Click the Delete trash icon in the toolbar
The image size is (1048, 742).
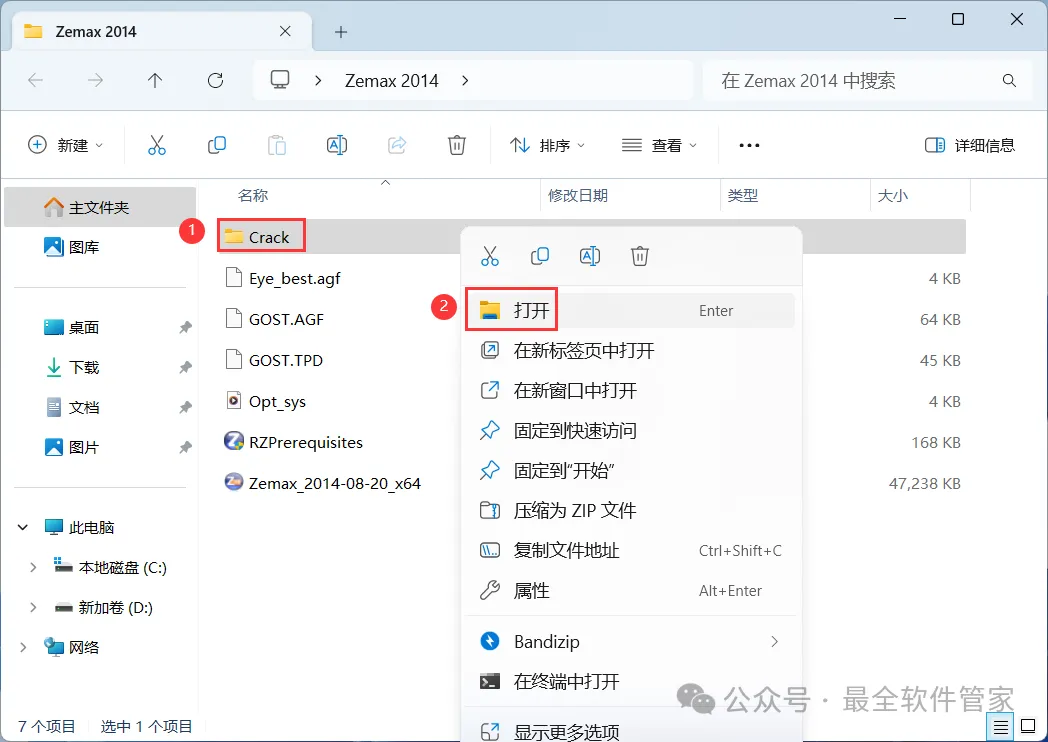[x=456, y=145]
